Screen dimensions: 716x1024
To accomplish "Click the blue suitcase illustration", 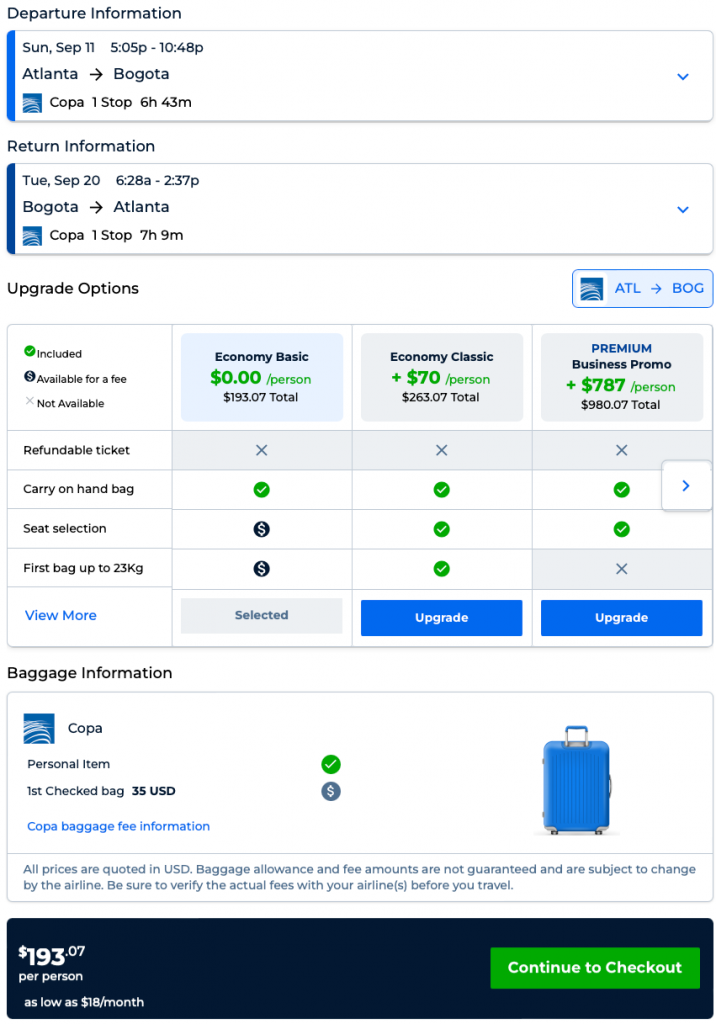I will tap(576, 780).
